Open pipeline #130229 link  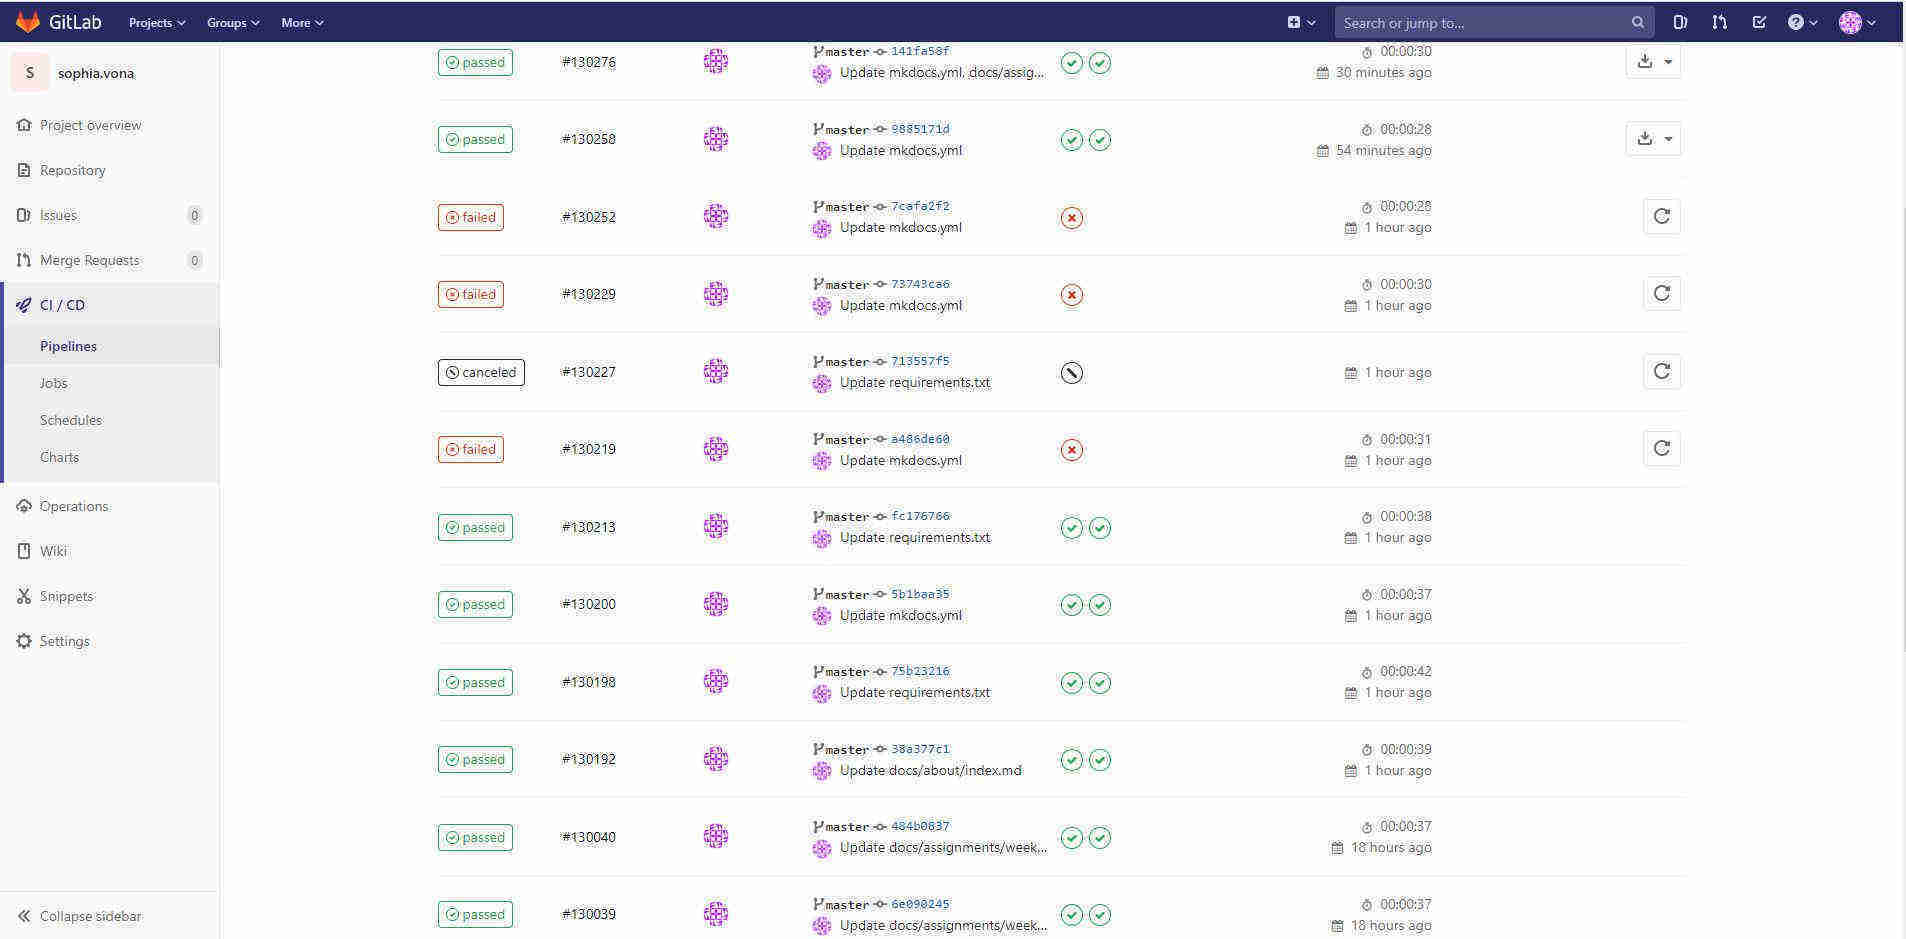pos(589,294)
